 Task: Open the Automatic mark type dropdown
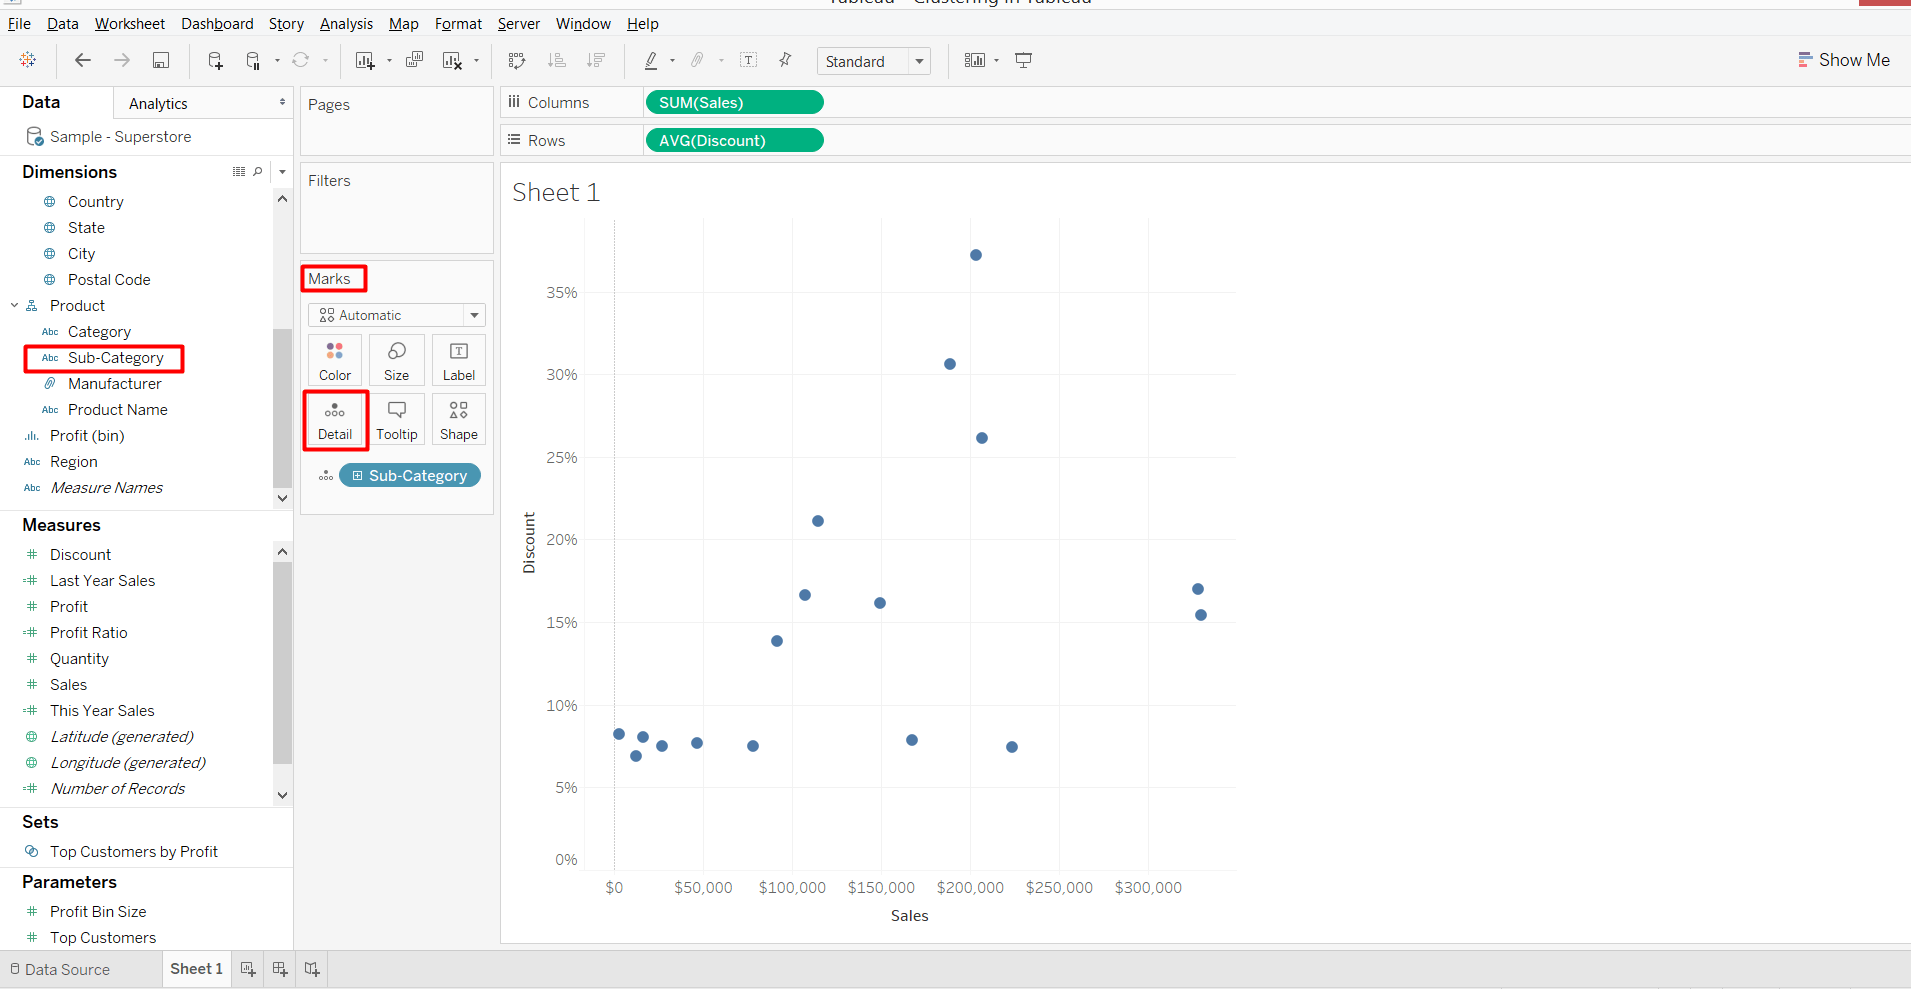(473, 315)
